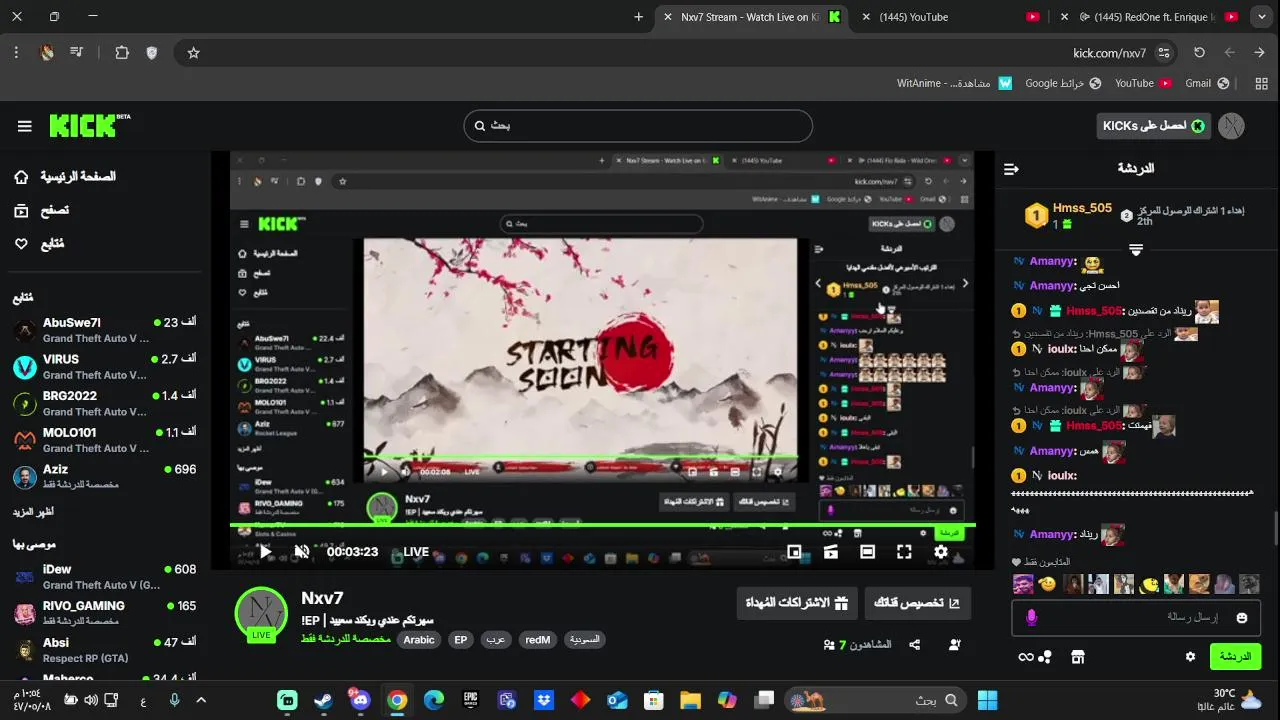The image size is (1280, 720).
Task: Open Steam from the taskbar
Action: [324, 700]
